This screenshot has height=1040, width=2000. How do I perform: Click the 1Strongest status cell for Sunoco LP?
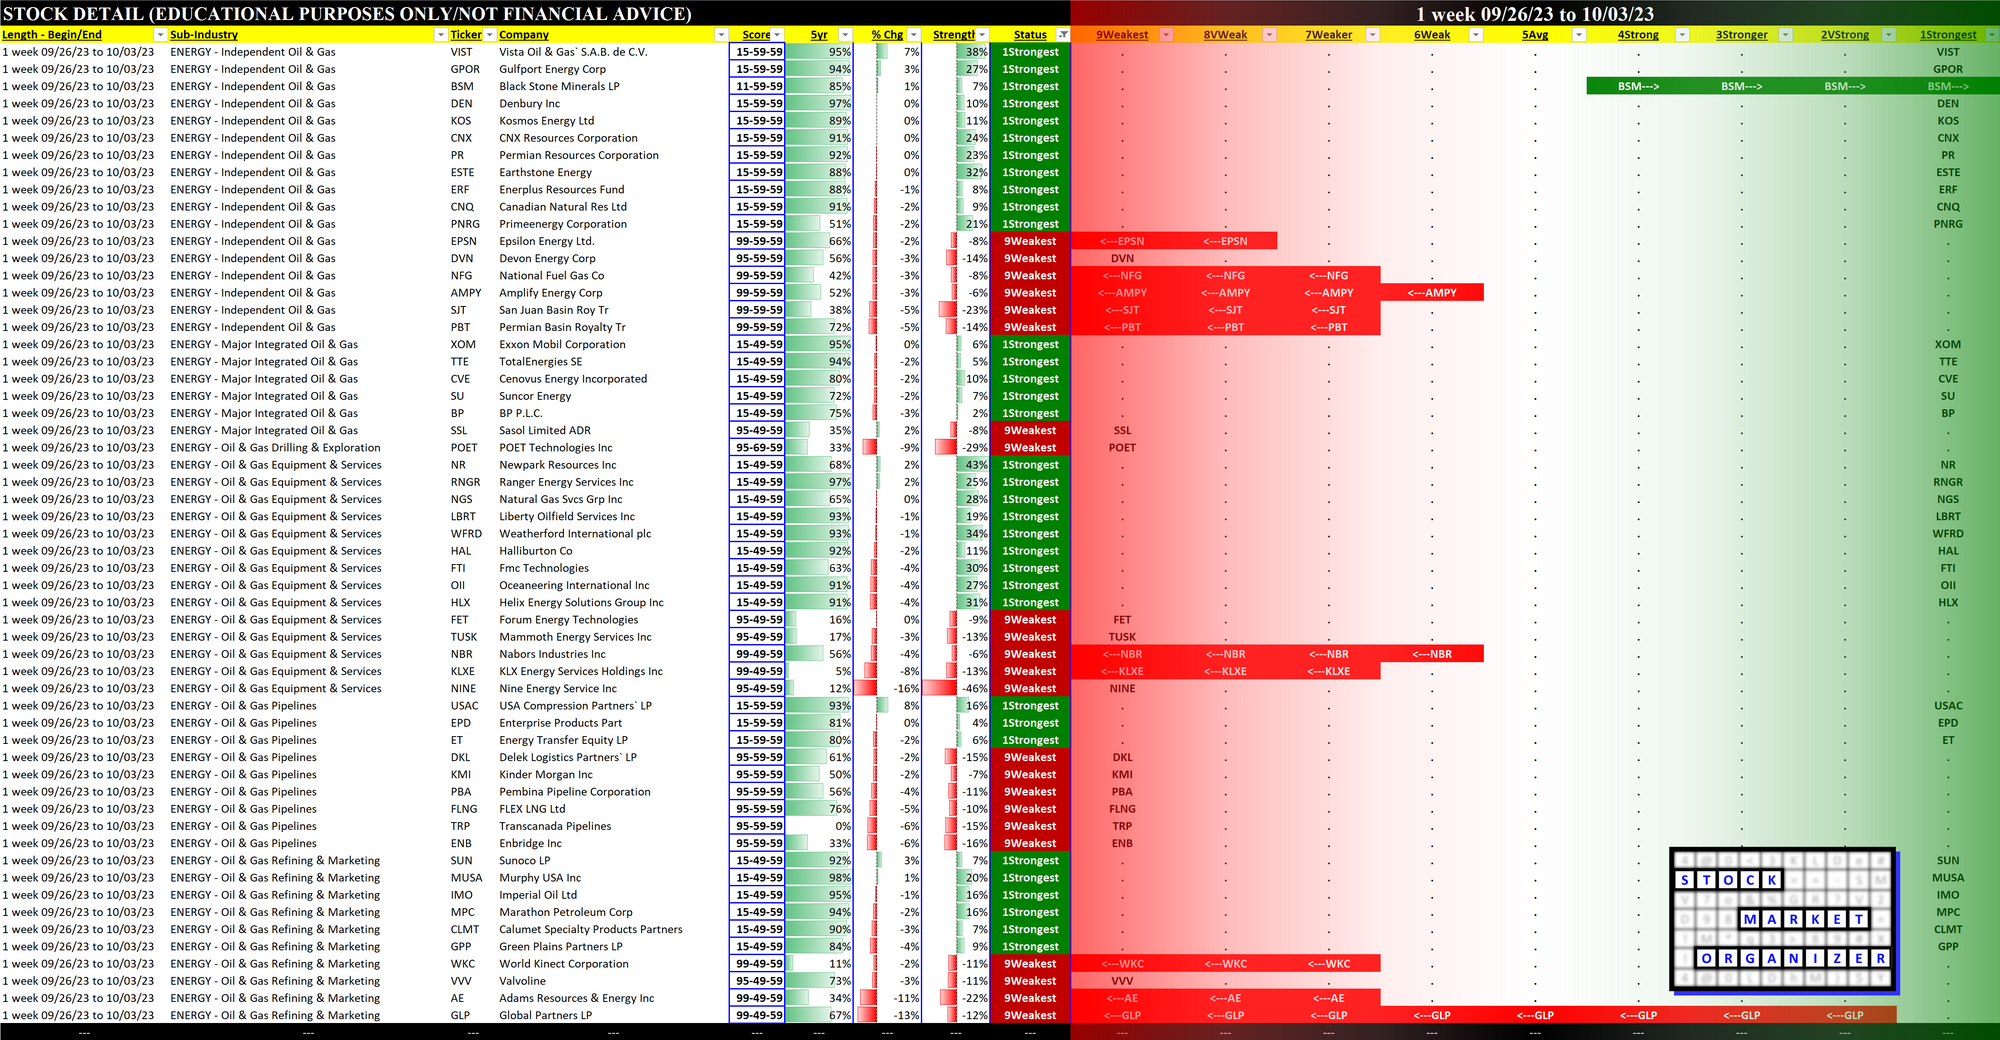click(1030, 860)
